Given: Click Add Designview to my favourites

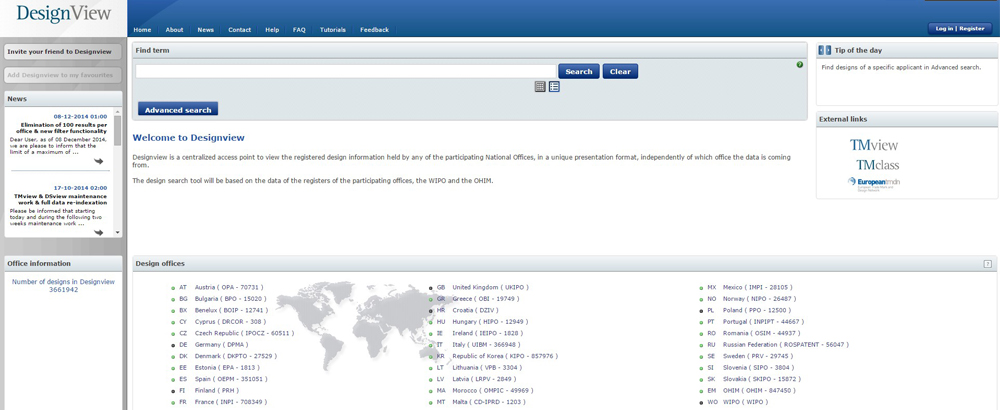Looking at the screenshot, I should click(62, 75).
